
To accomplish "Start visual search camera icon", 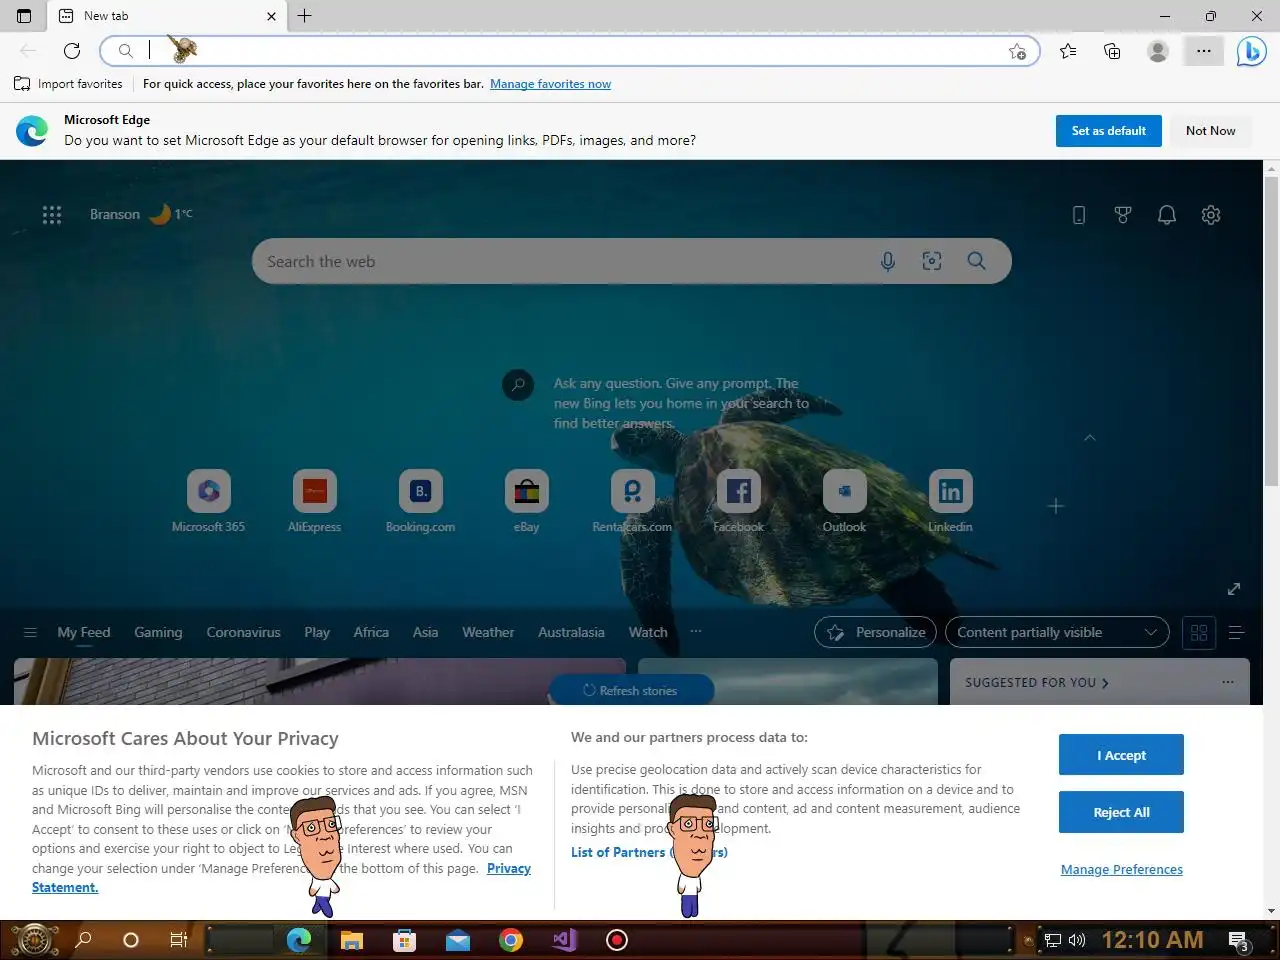I will (932, 261).
